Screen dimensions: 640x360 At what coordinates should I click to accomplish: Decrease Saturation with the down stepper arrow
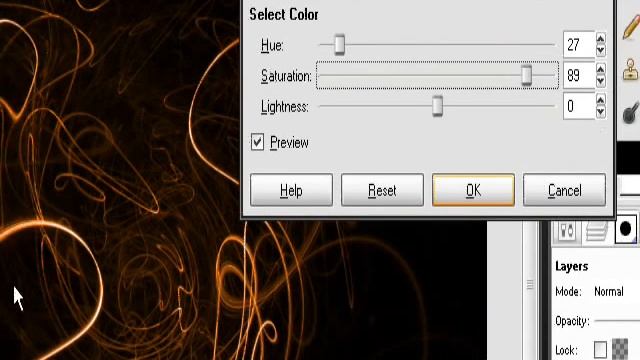(x=600, y=81)
